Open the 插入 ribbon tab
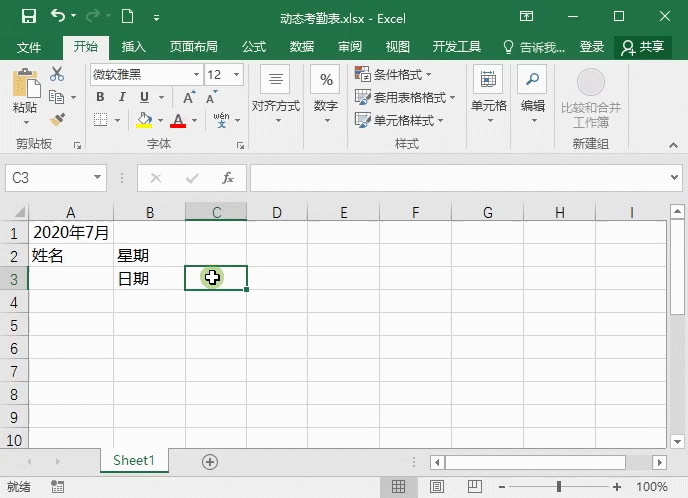688x498 pixels. (133, 47)
